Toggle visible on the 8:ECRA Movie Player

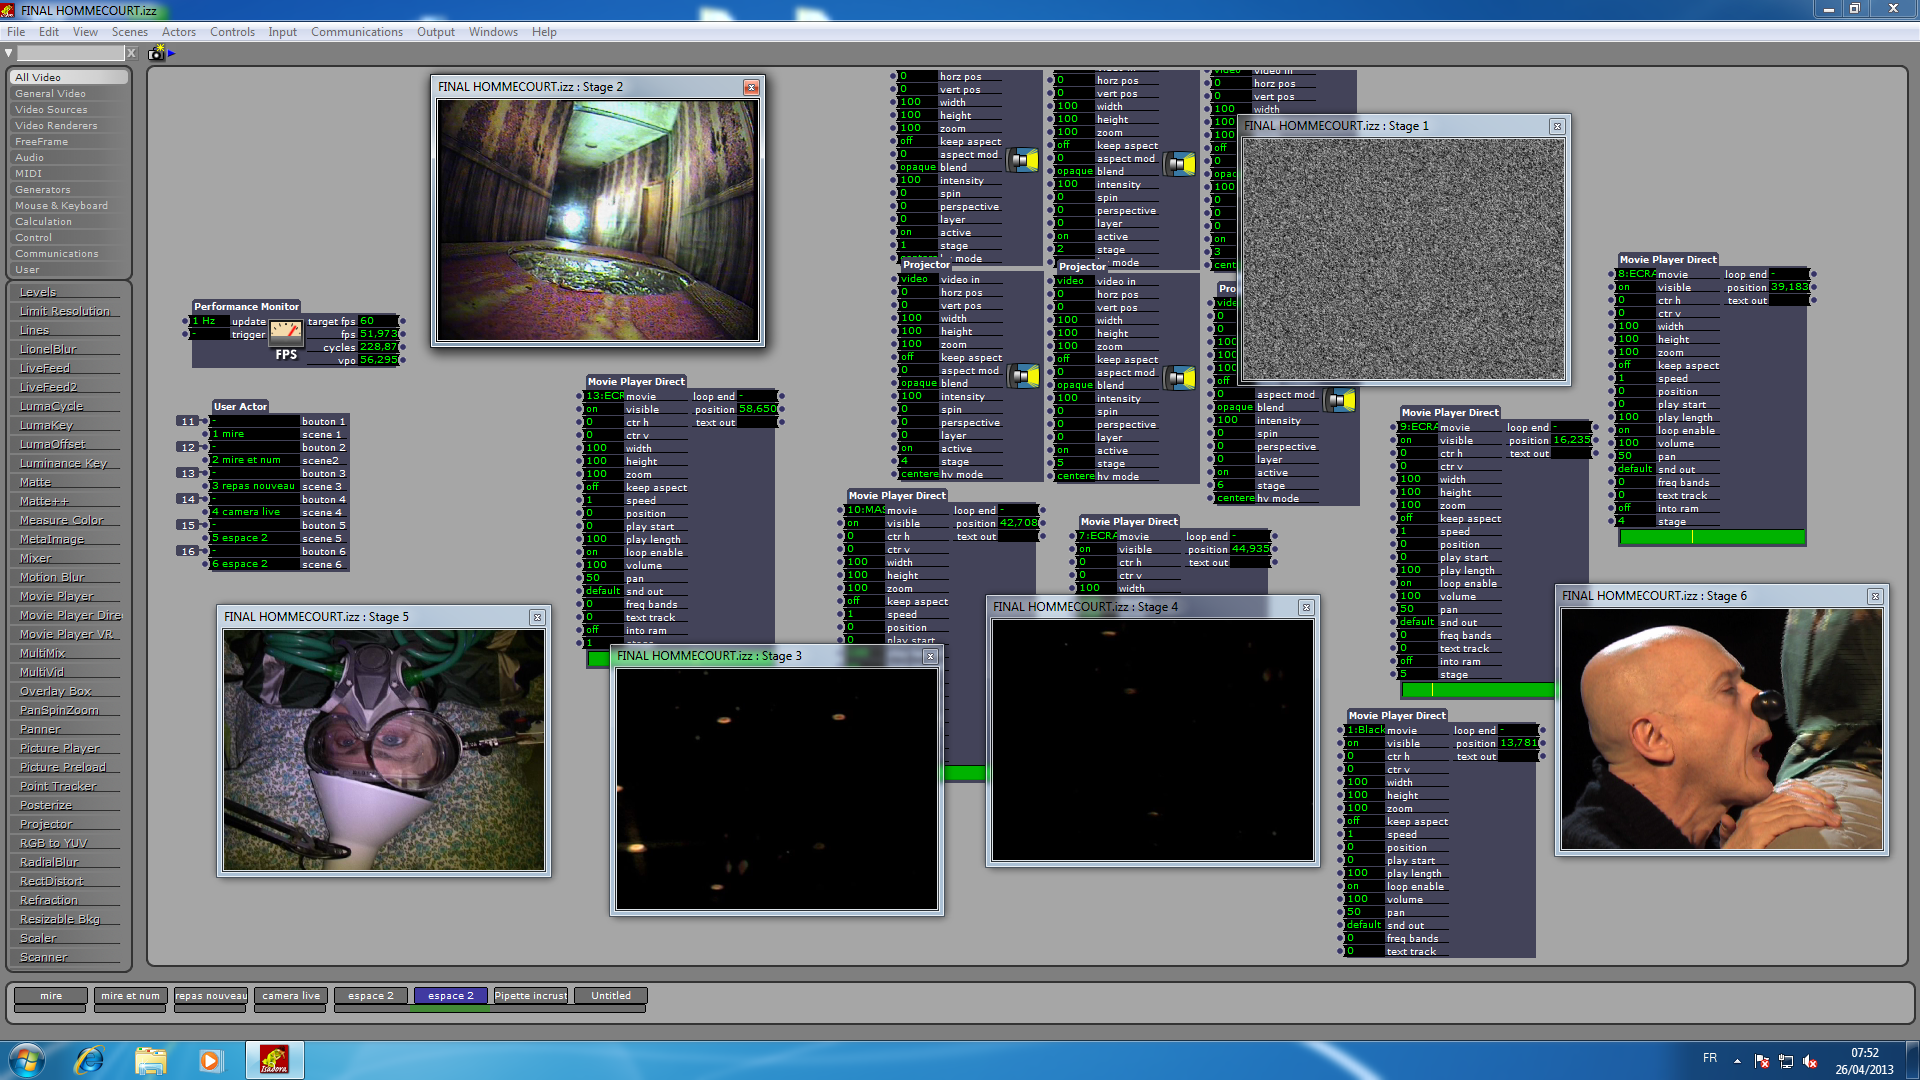(1636, 287)
